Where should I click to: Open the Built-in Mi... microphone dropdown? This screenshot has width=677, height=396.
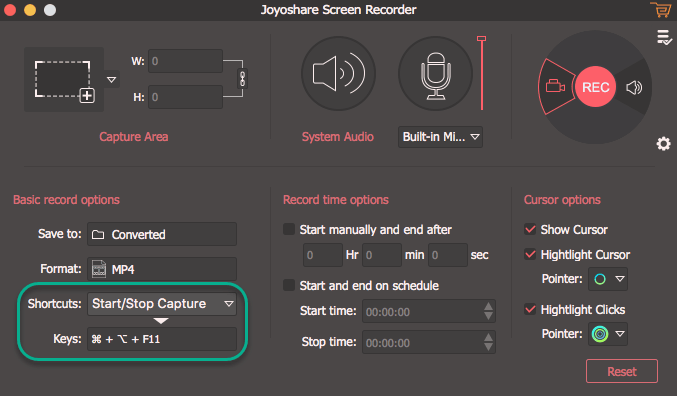coord(440,137)
